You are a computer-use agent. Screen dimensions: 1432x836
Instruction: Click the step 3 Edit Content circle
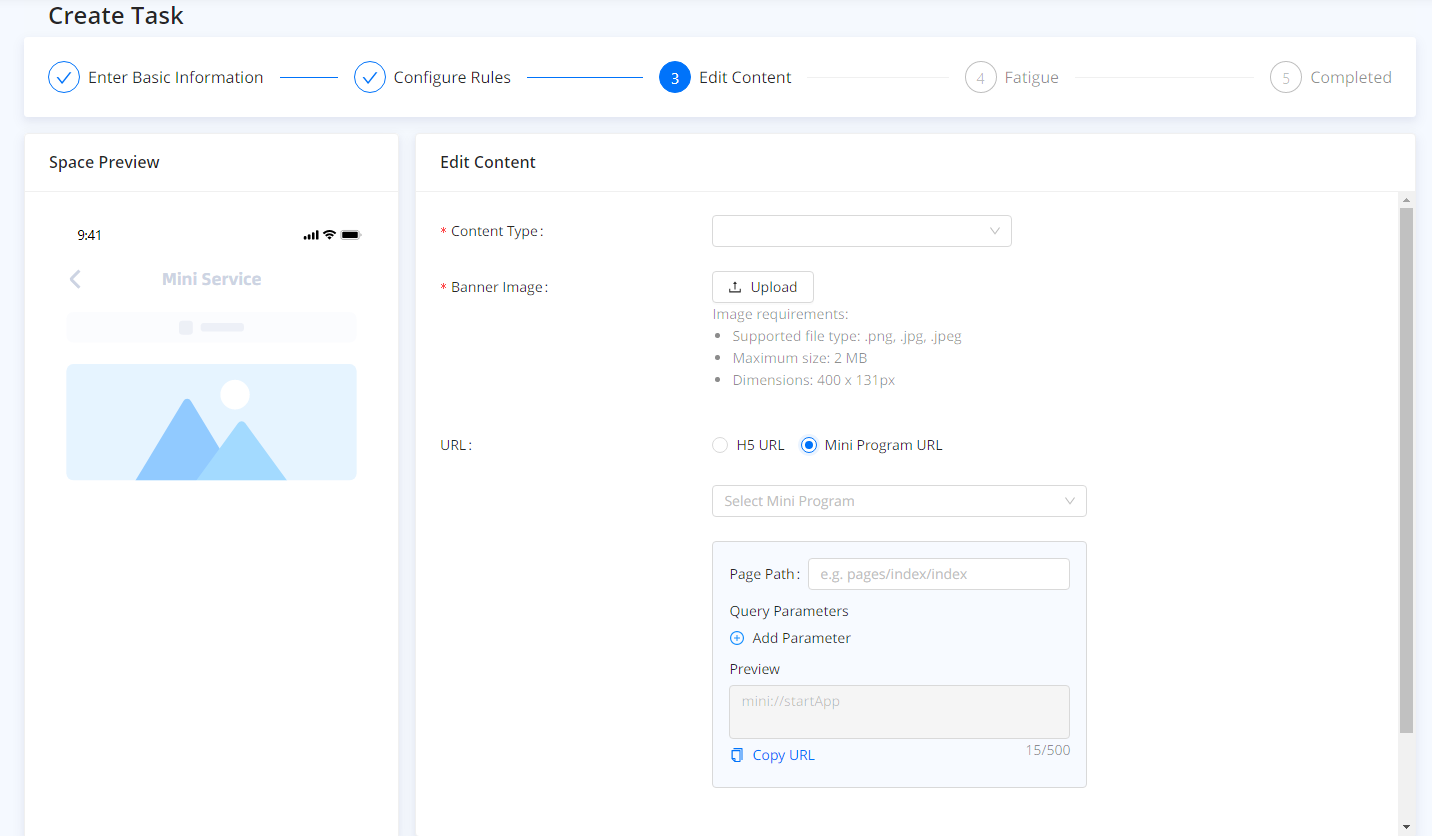(x=675, y=77)
